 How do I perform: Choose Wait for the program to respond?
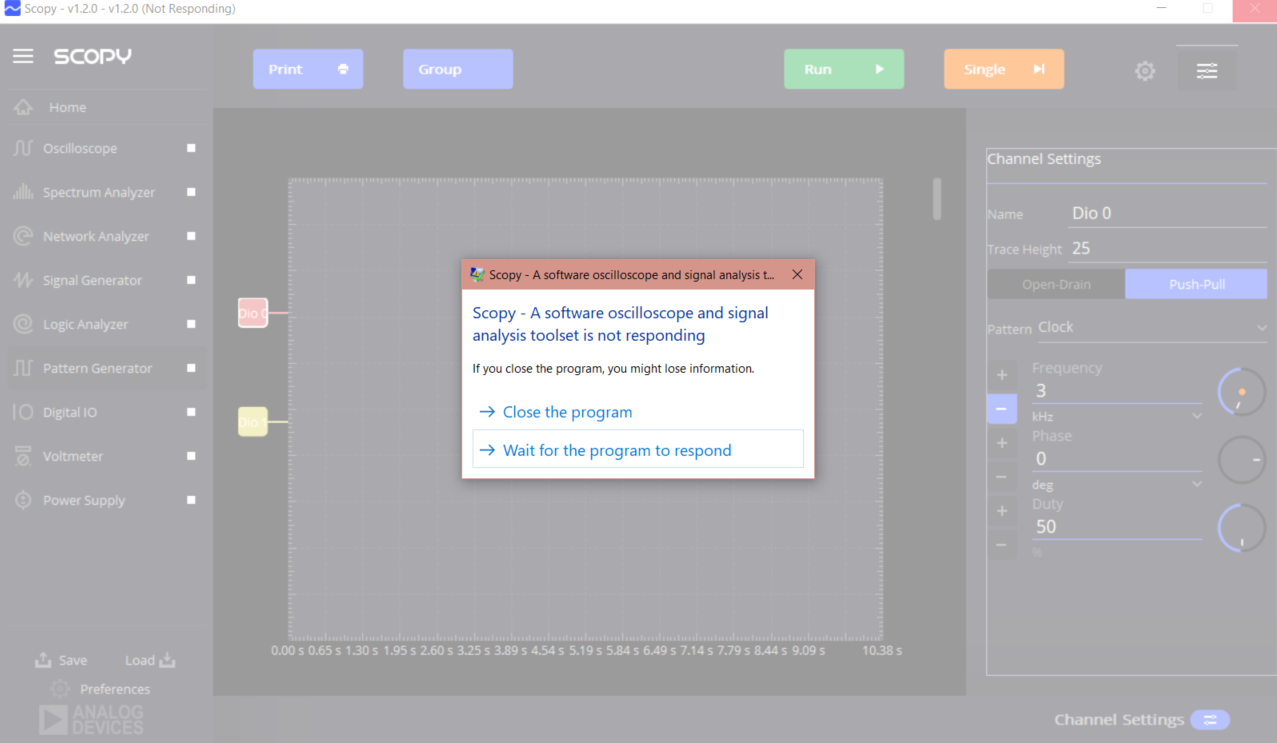[x=638, y=450]
